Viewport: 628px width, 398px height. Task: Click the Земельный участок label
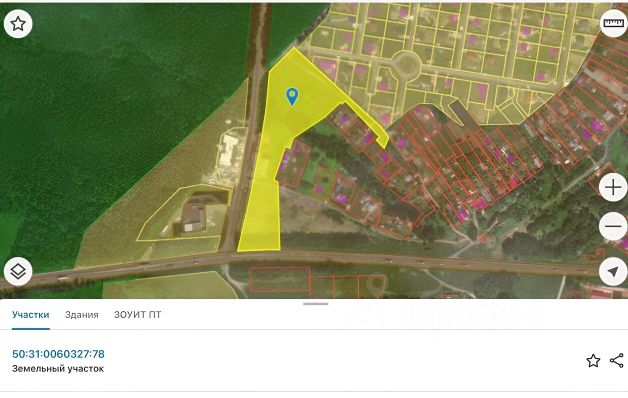coord(58,369)
